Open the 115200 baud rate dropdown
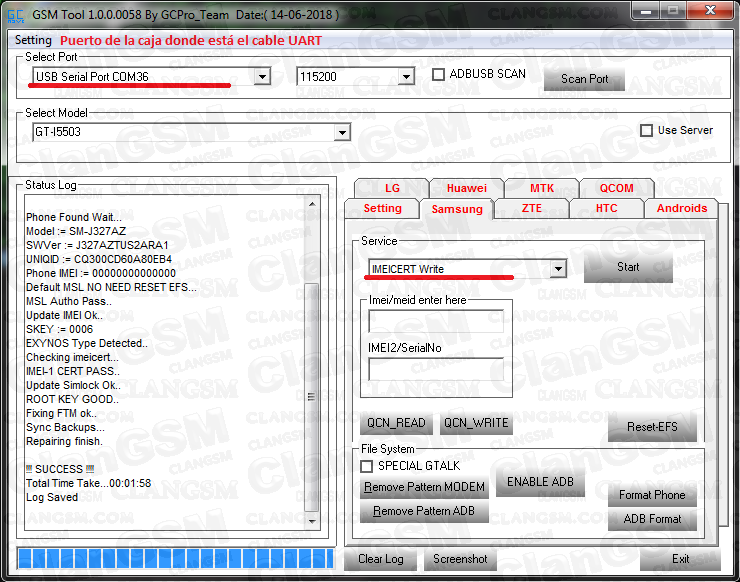 (x=406, y=76)
